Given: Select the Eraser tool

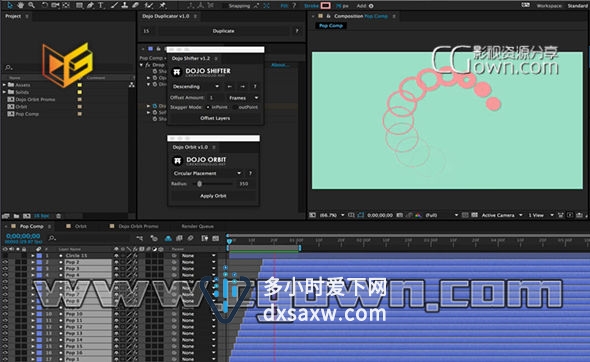Looking at the screenshot, I should [x=135, y=5].
